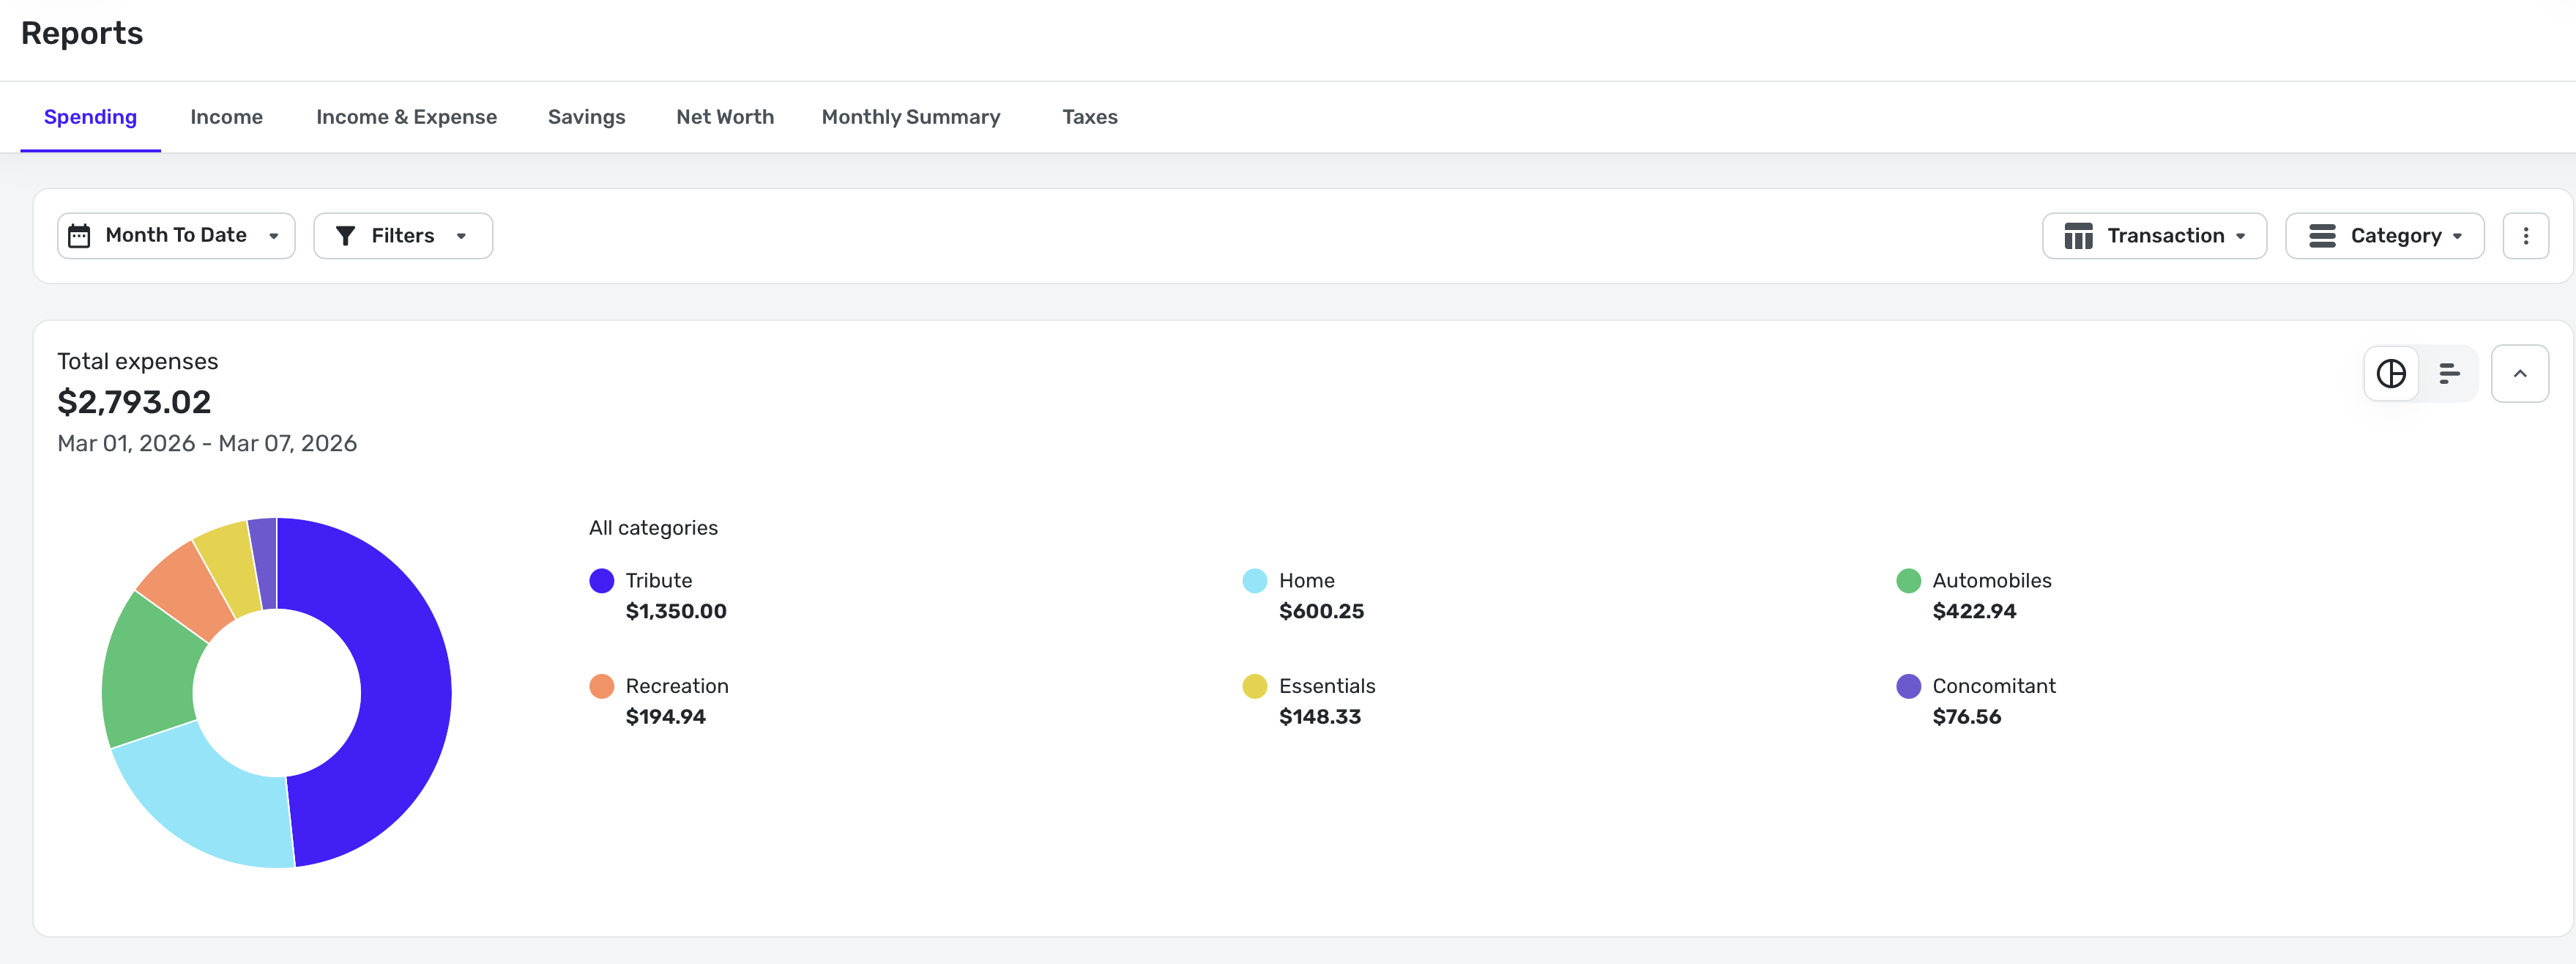Switch to bar chart view
The height and width of the screenshot is (964, 2576).
tap(2448, 373)
